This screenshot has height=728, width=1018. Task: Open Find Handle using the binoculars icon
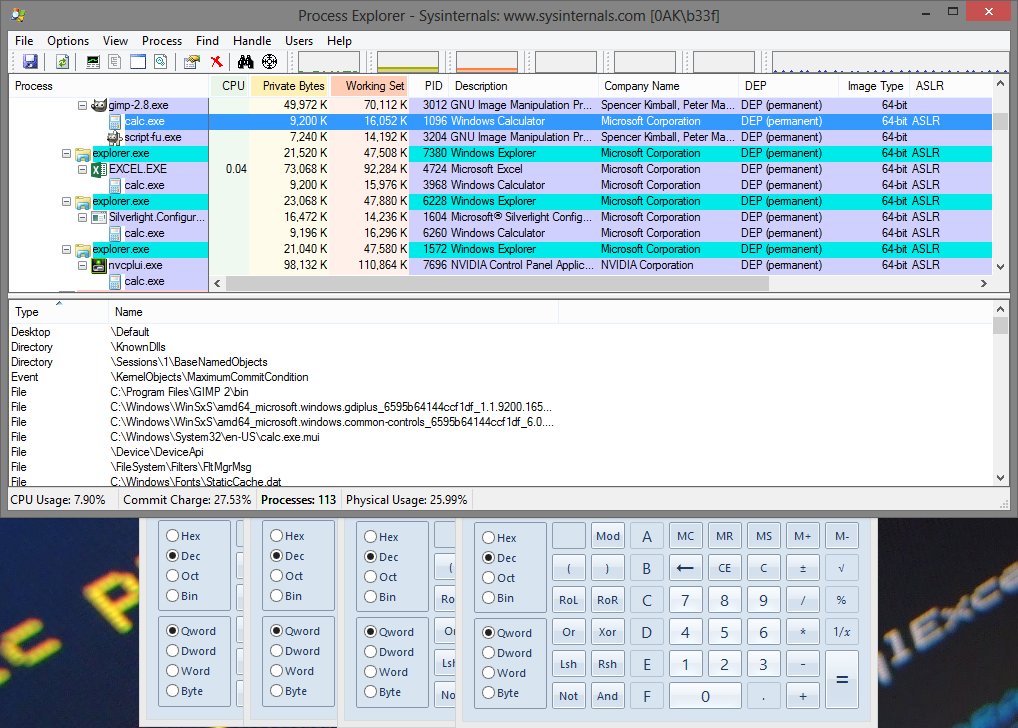pyautogui.click(x=247, y=61)
